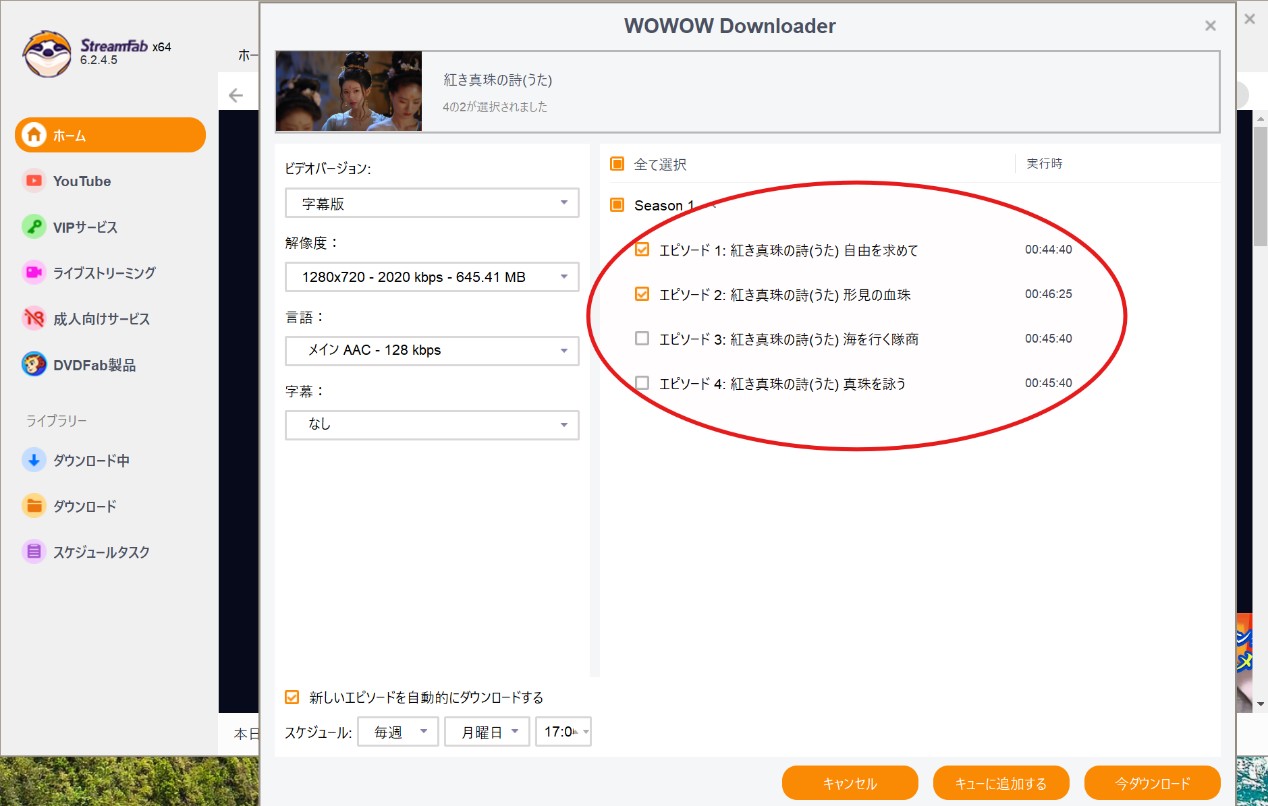Close the WOWOW Downloader dialog

pyautogui.click(x=1210, y=26)
